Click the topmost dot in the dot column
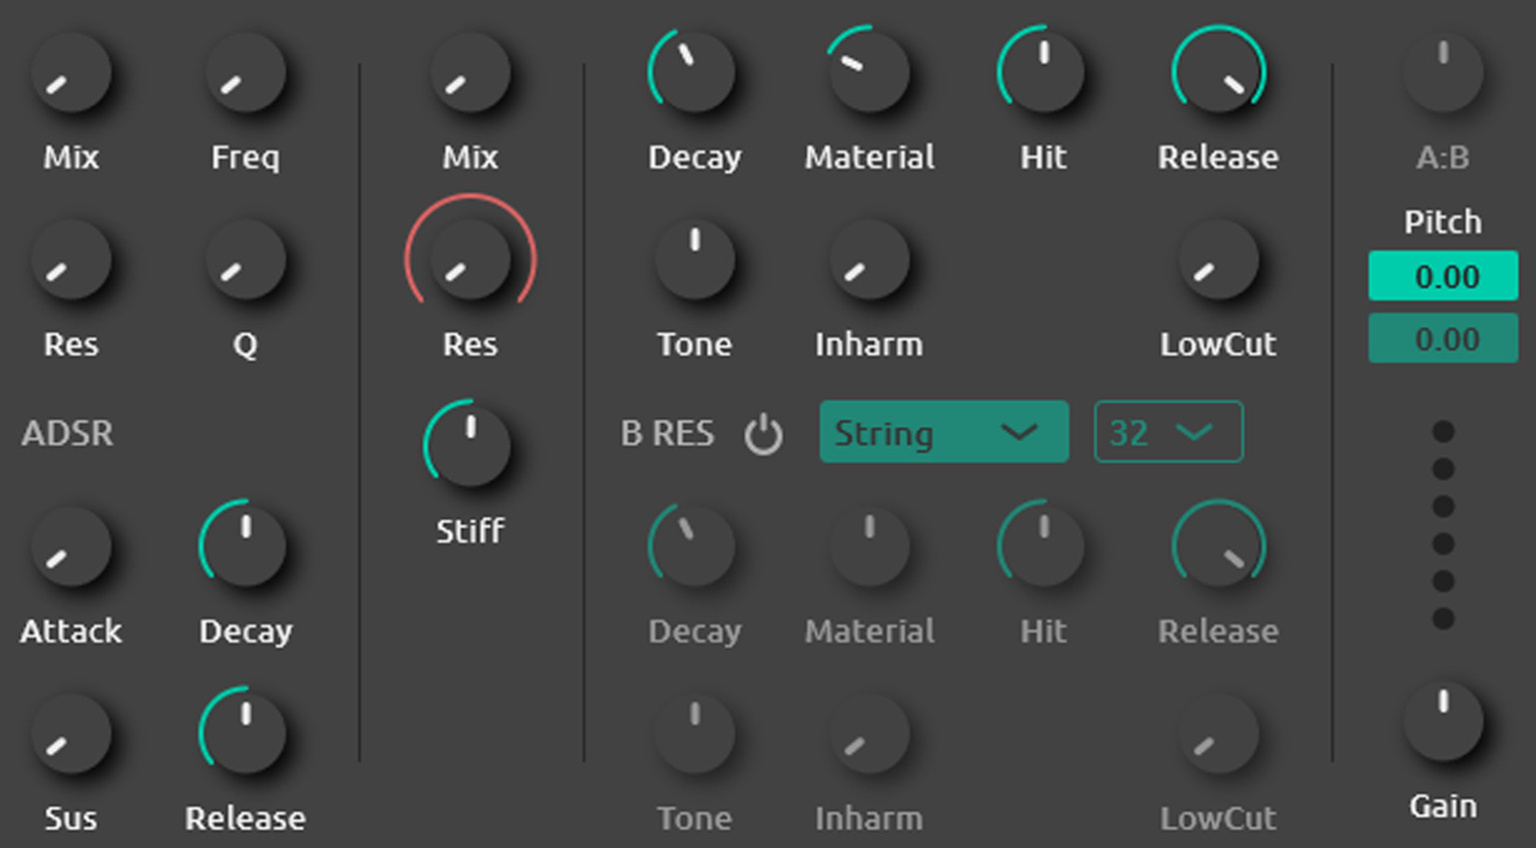Screen dimensions: 1536x848 pyautogui.click(x=1442, y=431)
